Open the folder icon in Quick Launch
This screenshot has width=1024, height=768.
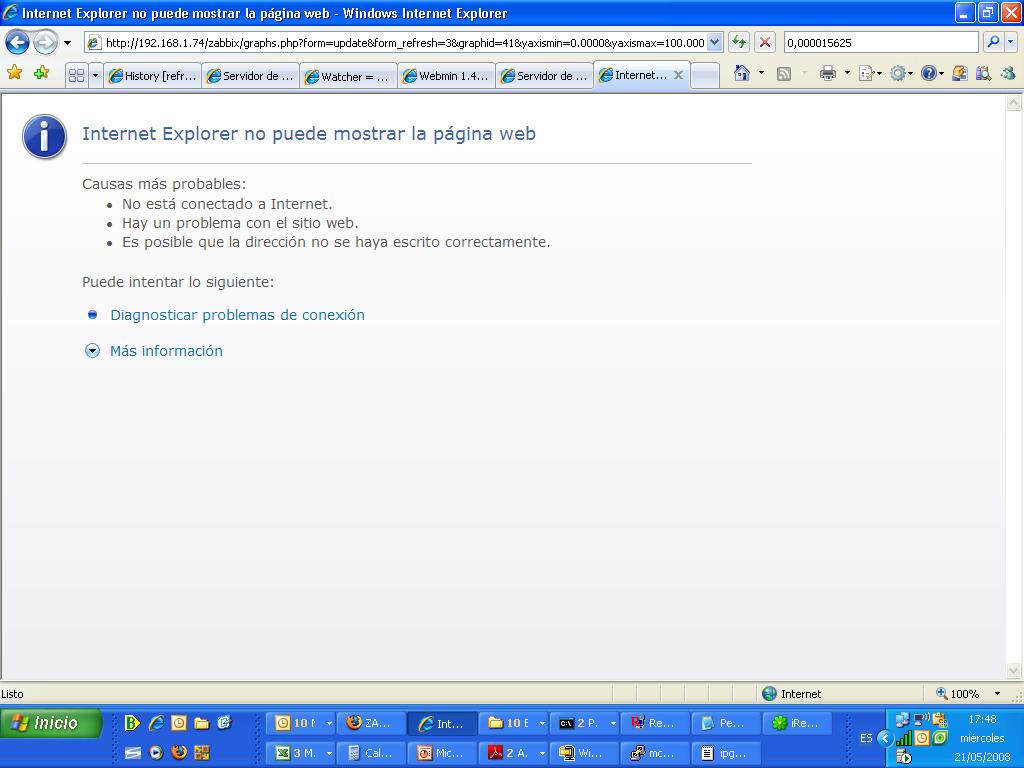(201, 723)
